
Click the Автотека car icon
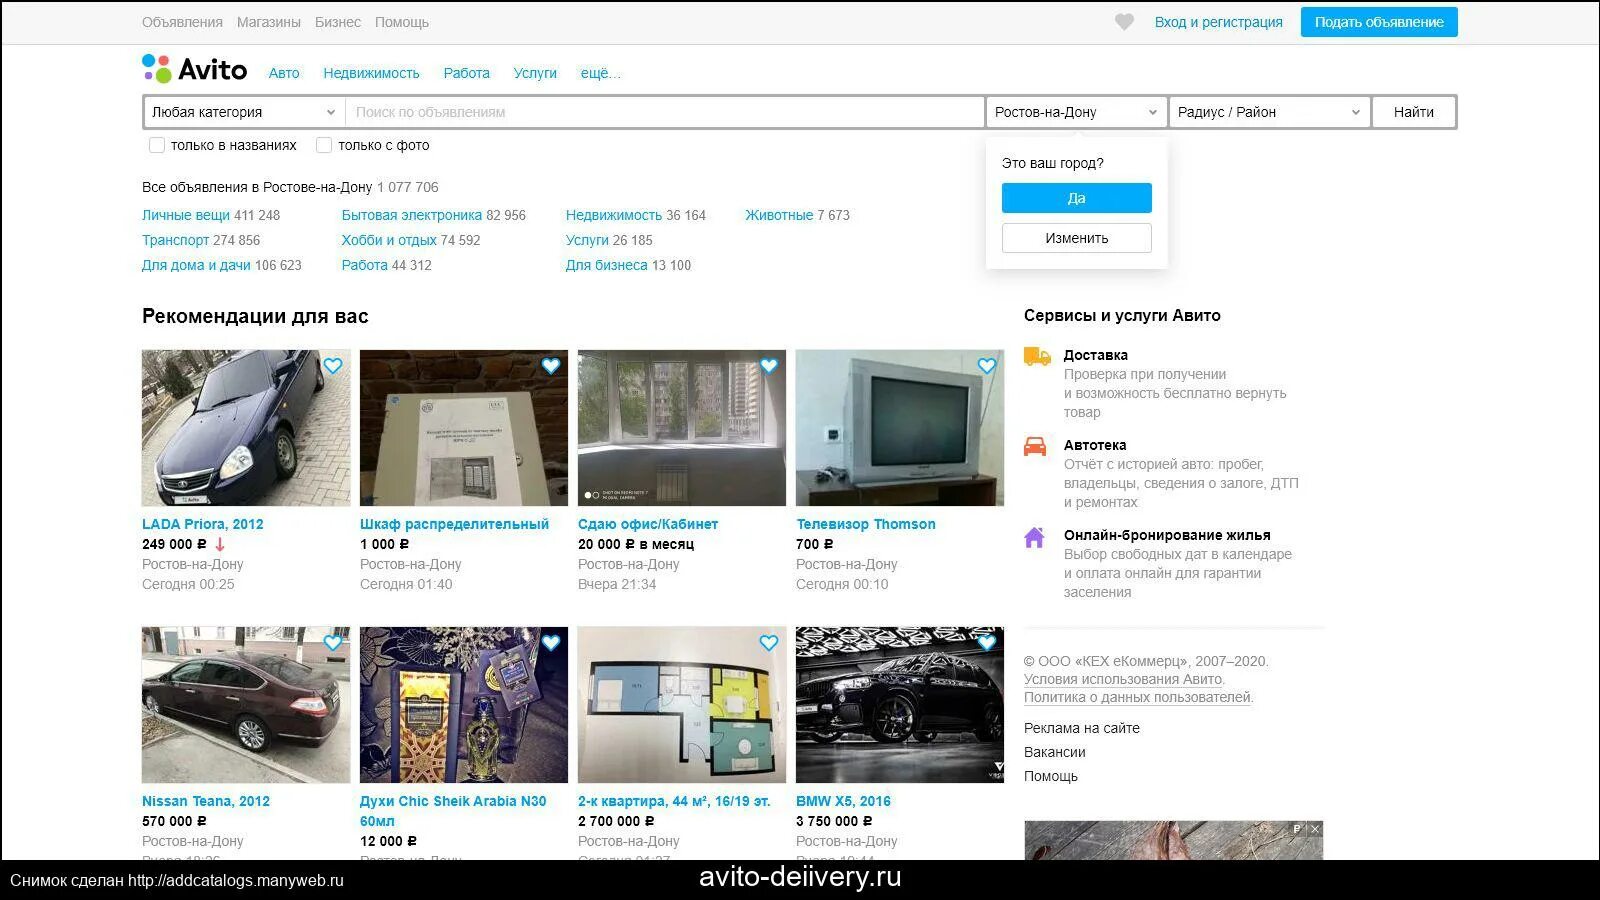[1035, 446]
